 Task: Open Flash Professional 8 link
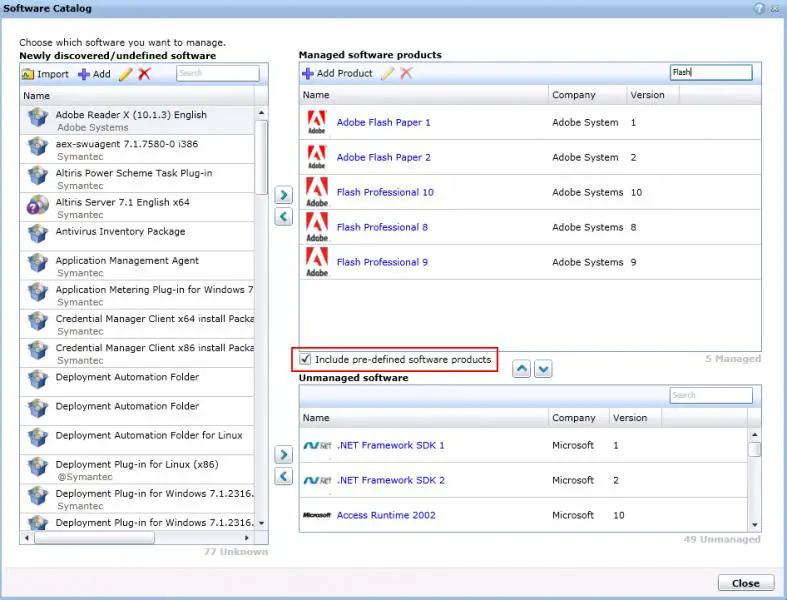click(x=382, y=227)
